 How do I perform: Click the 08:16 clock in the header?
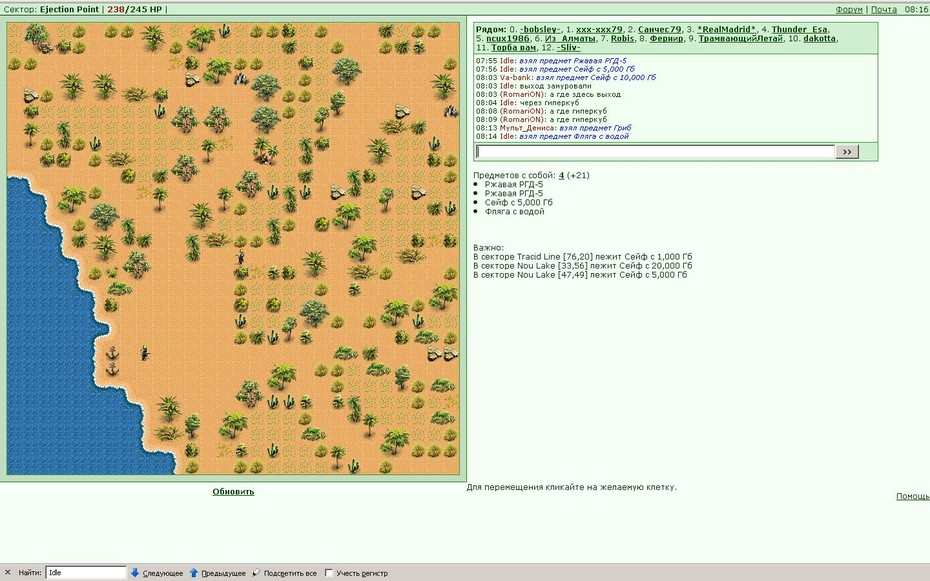click(x=916, y=9)
